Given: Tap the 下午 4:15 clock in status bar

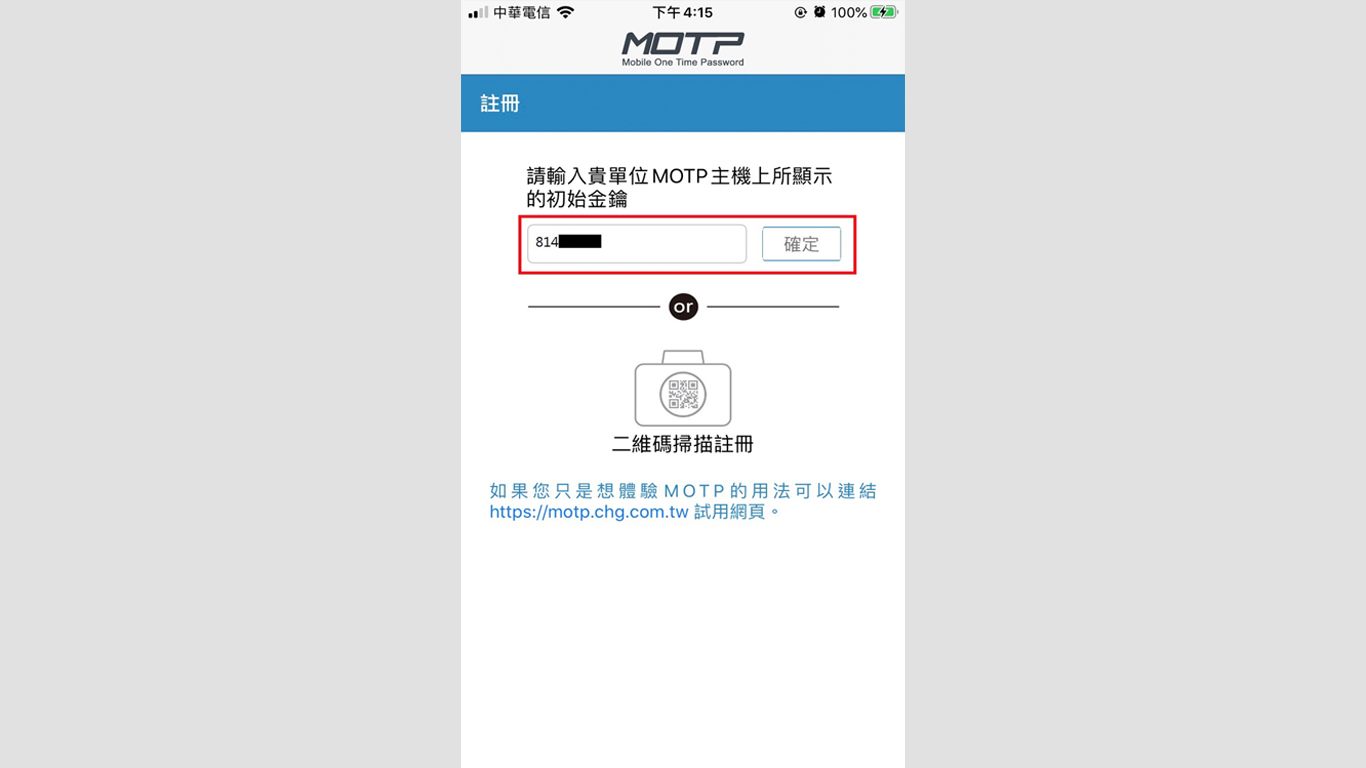Looking at the screenshot, I should point(682,12).
